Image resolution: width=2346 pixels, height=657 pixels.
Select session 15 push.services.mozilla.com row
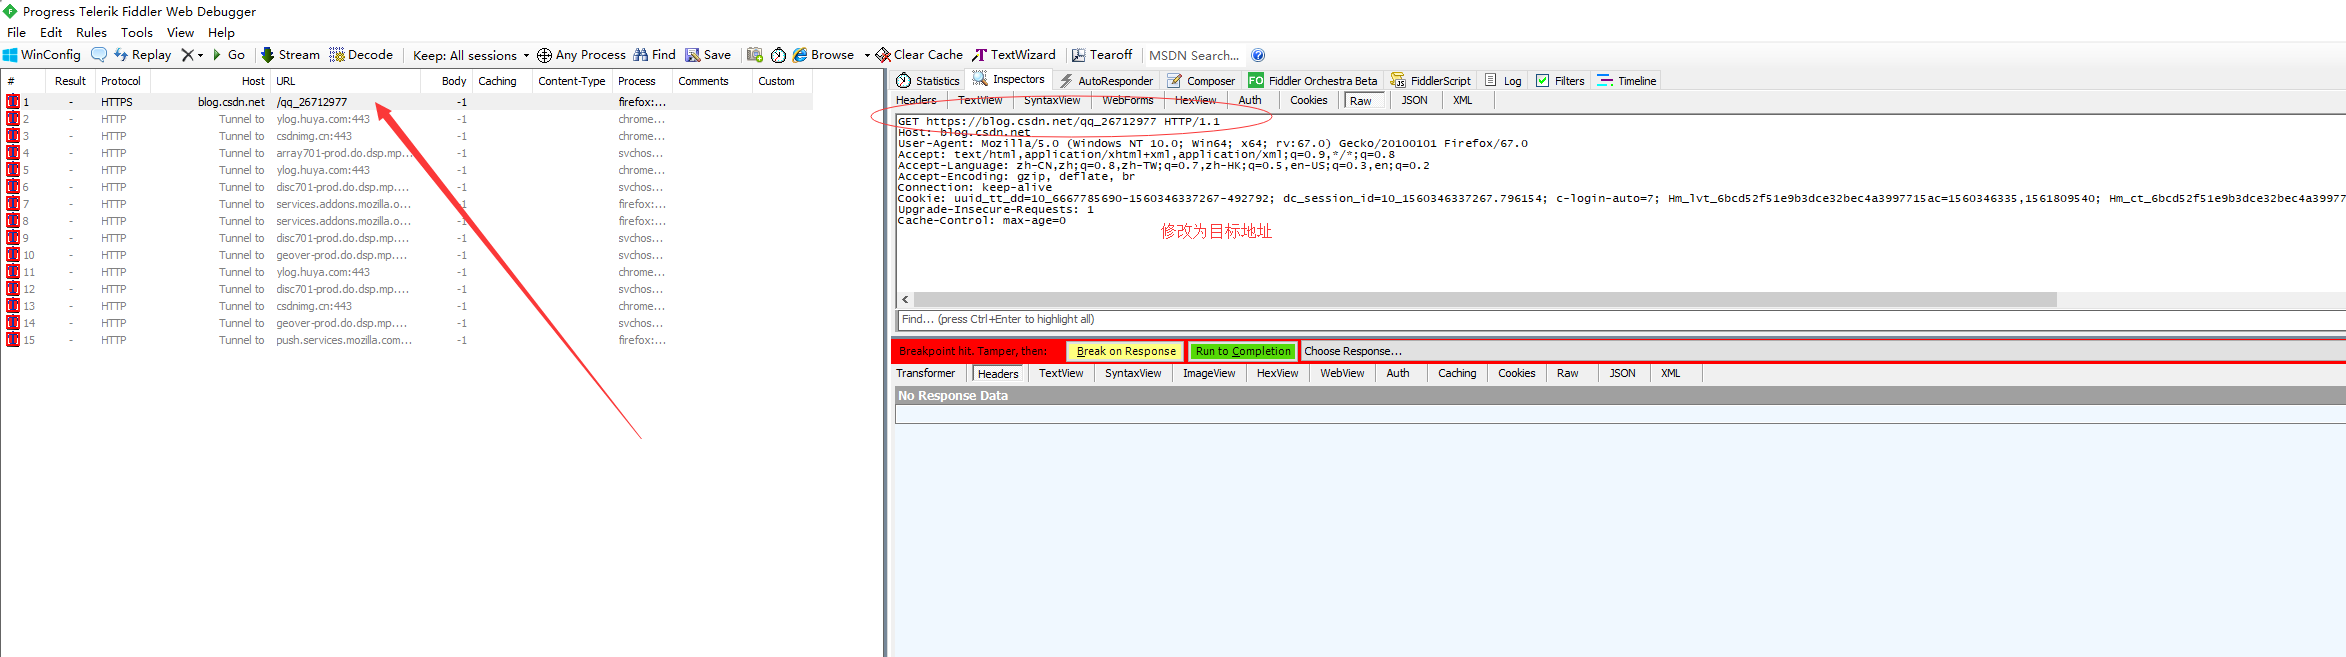(406, 340)
